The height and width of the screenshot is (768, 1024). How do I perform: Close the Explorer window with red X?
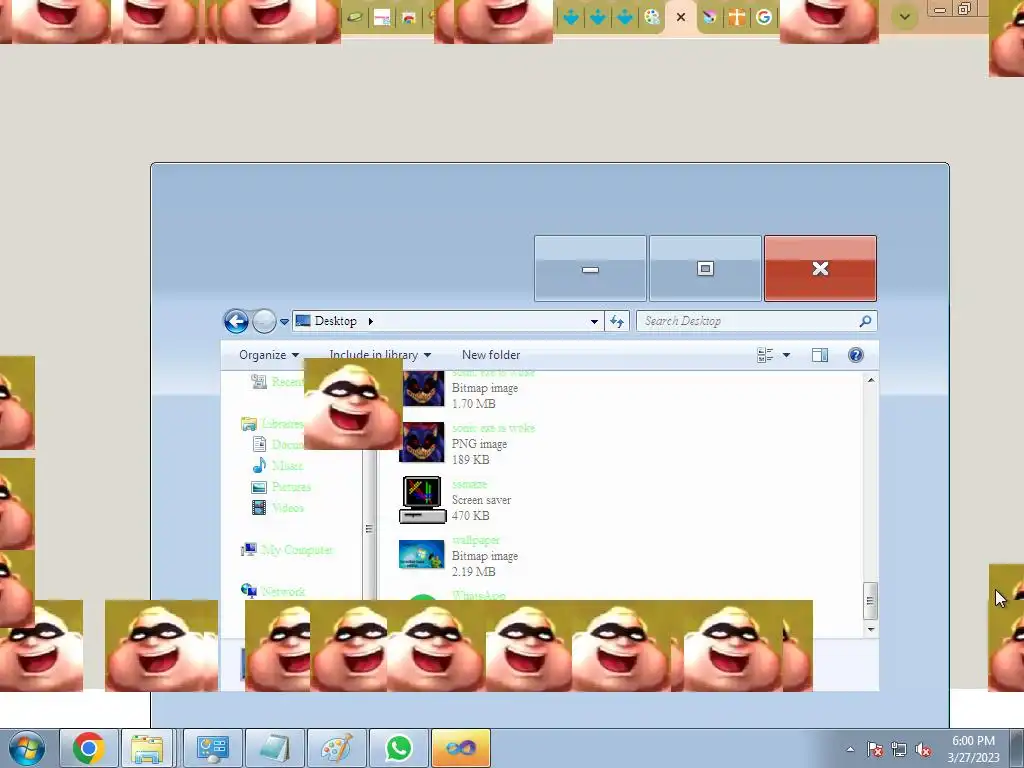820,268
